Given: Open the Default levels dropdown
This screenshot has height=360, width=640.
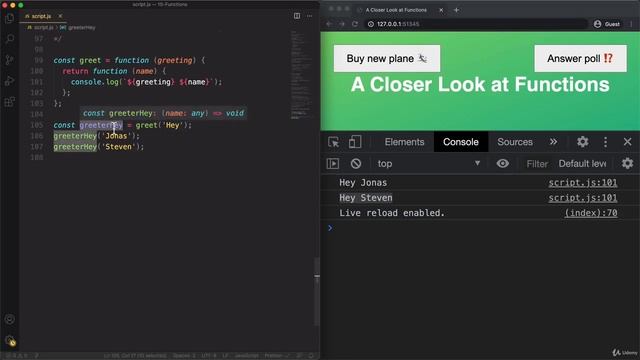Looking at the screenshot, I should pos(582,164).
